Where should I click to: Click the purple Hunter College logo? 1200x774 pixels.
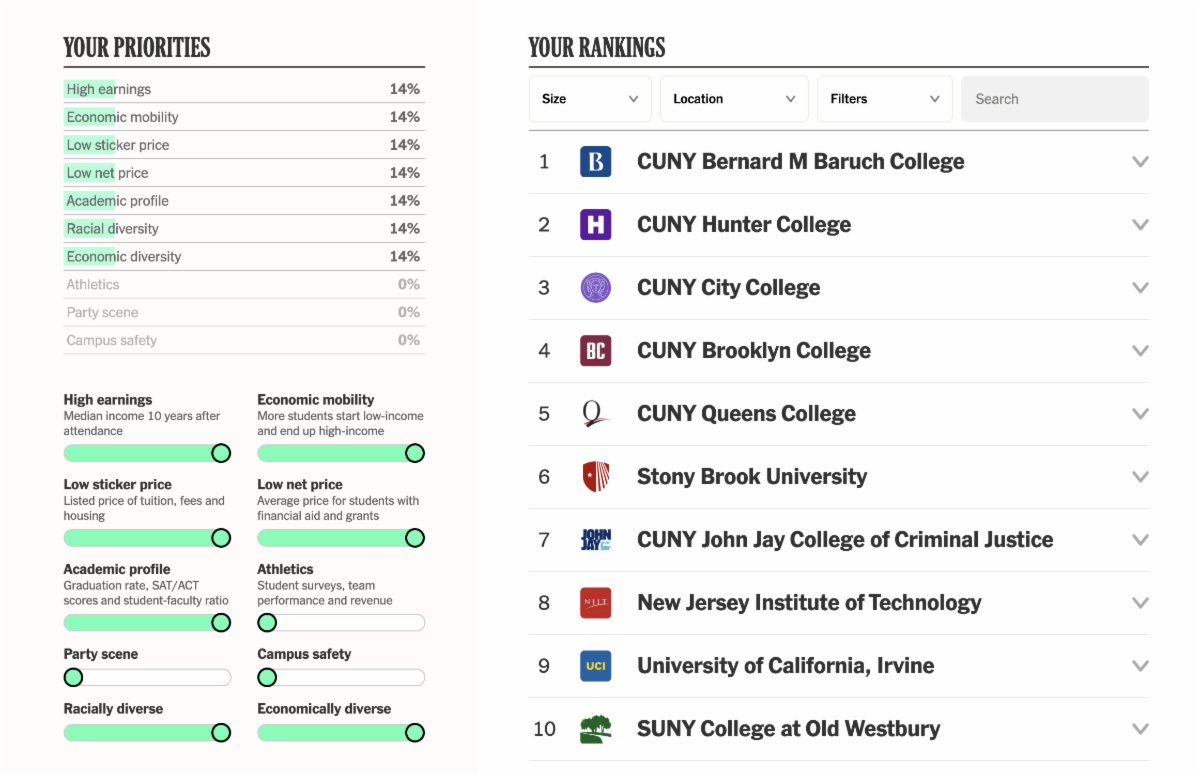point(595,225)
